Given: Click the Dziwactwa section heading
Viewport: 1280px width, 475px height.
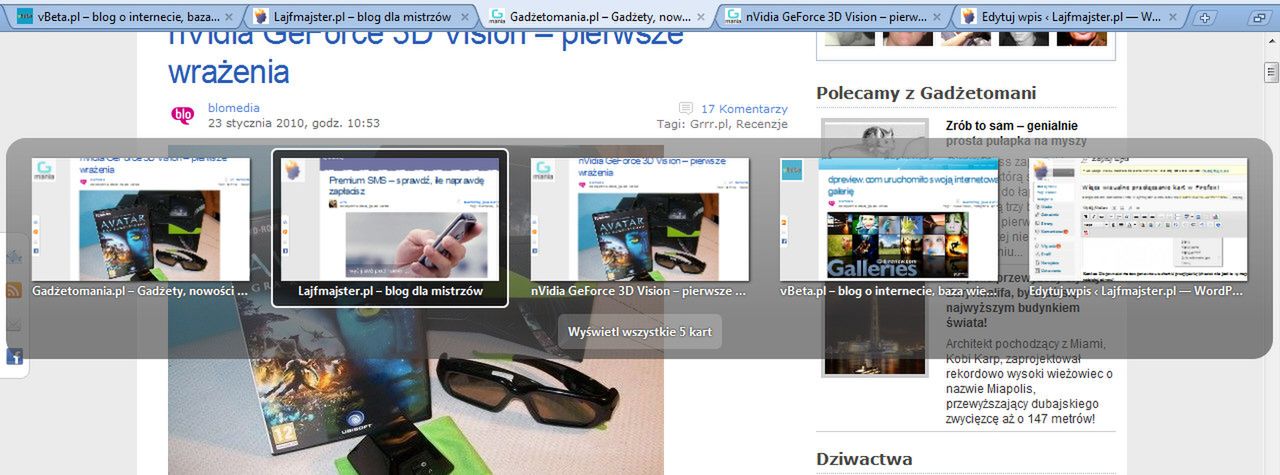Looking at the screenshot, I should click(x=864, y=459).
